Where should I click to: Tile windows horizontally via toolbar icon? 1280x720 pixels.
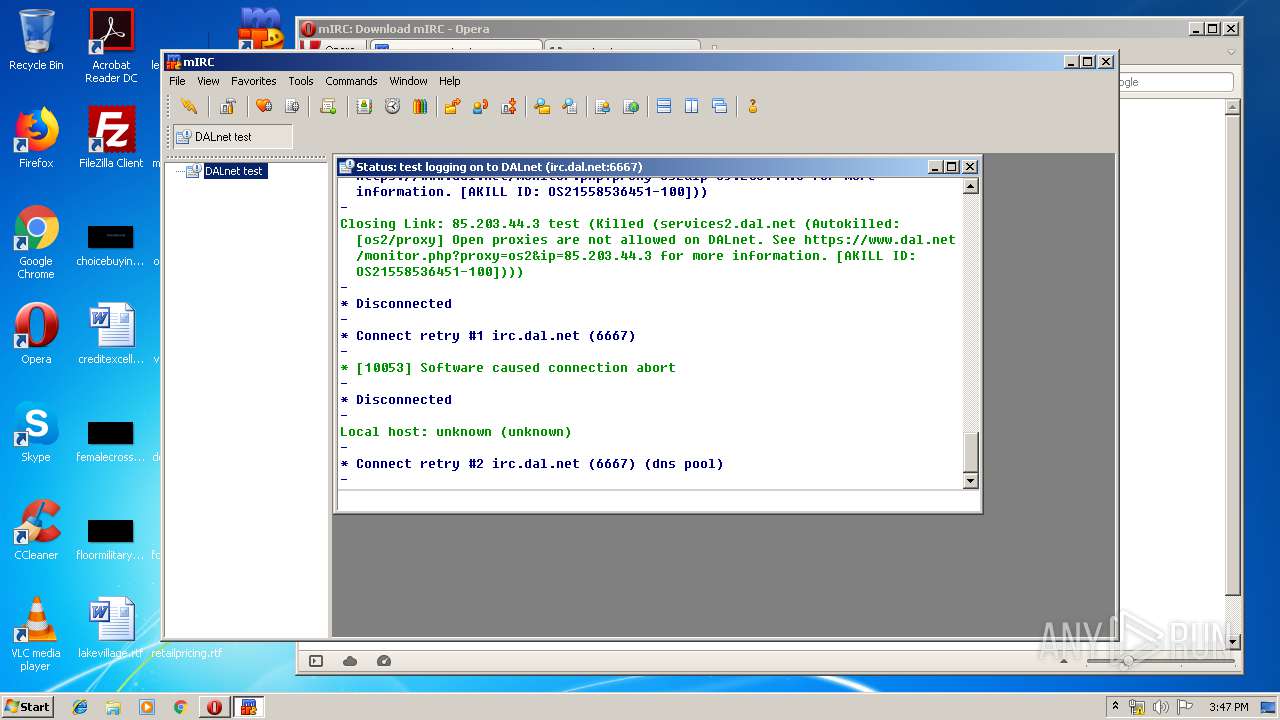pos(664,106)
